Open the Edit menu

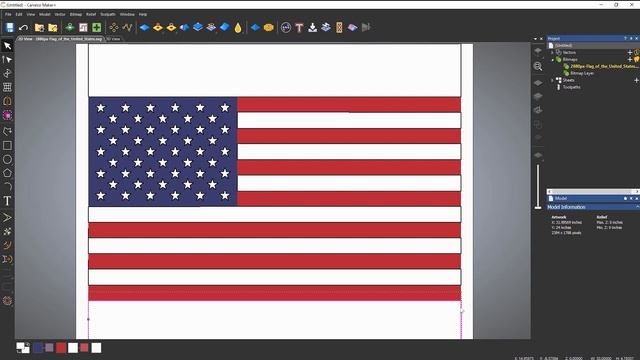(19, 14)
